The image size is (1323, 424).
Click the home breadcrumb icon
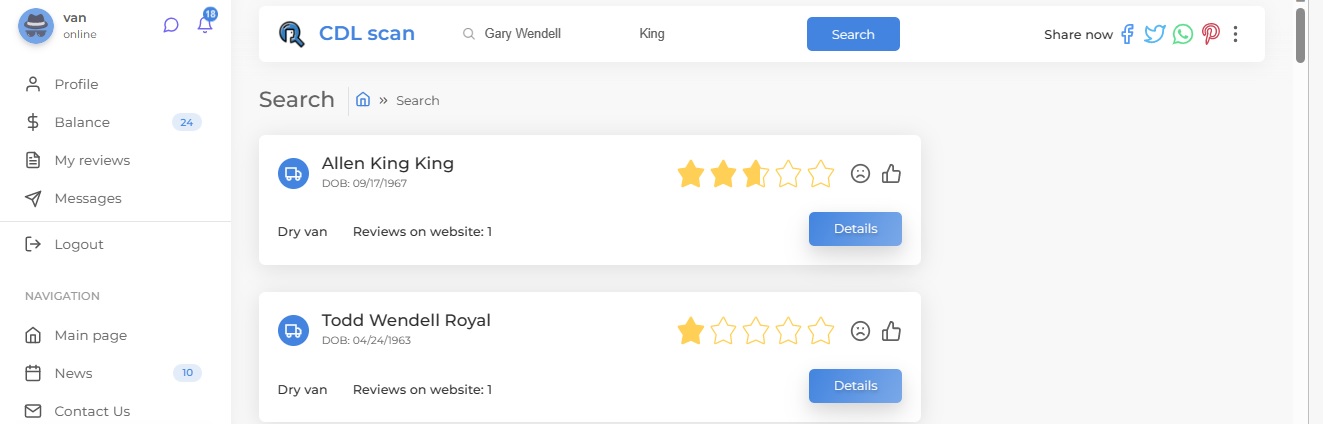pos(363,100)
